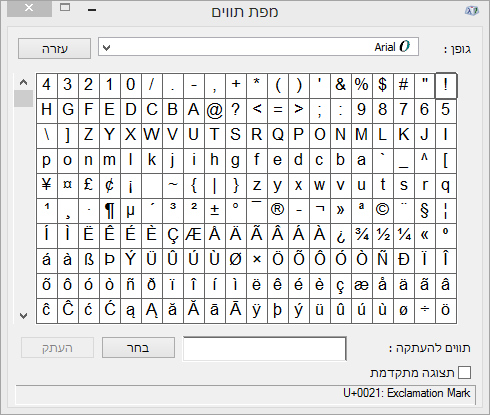This screenshot has height=415, width=490.
Task: Select the pilcrow ¶ symbol
Action: coord(110,211)
